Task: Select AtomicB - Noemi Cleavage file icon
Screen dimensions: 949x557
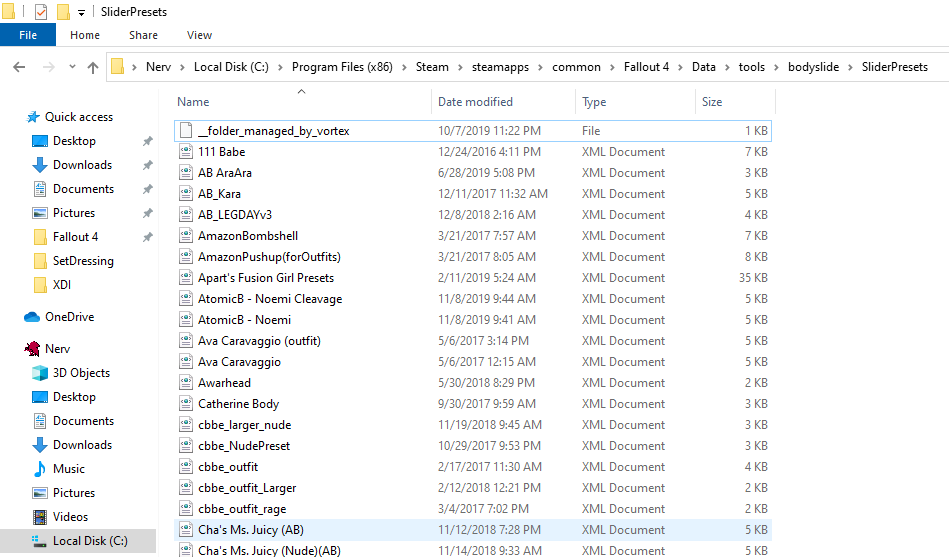Action: click(186, 298)
